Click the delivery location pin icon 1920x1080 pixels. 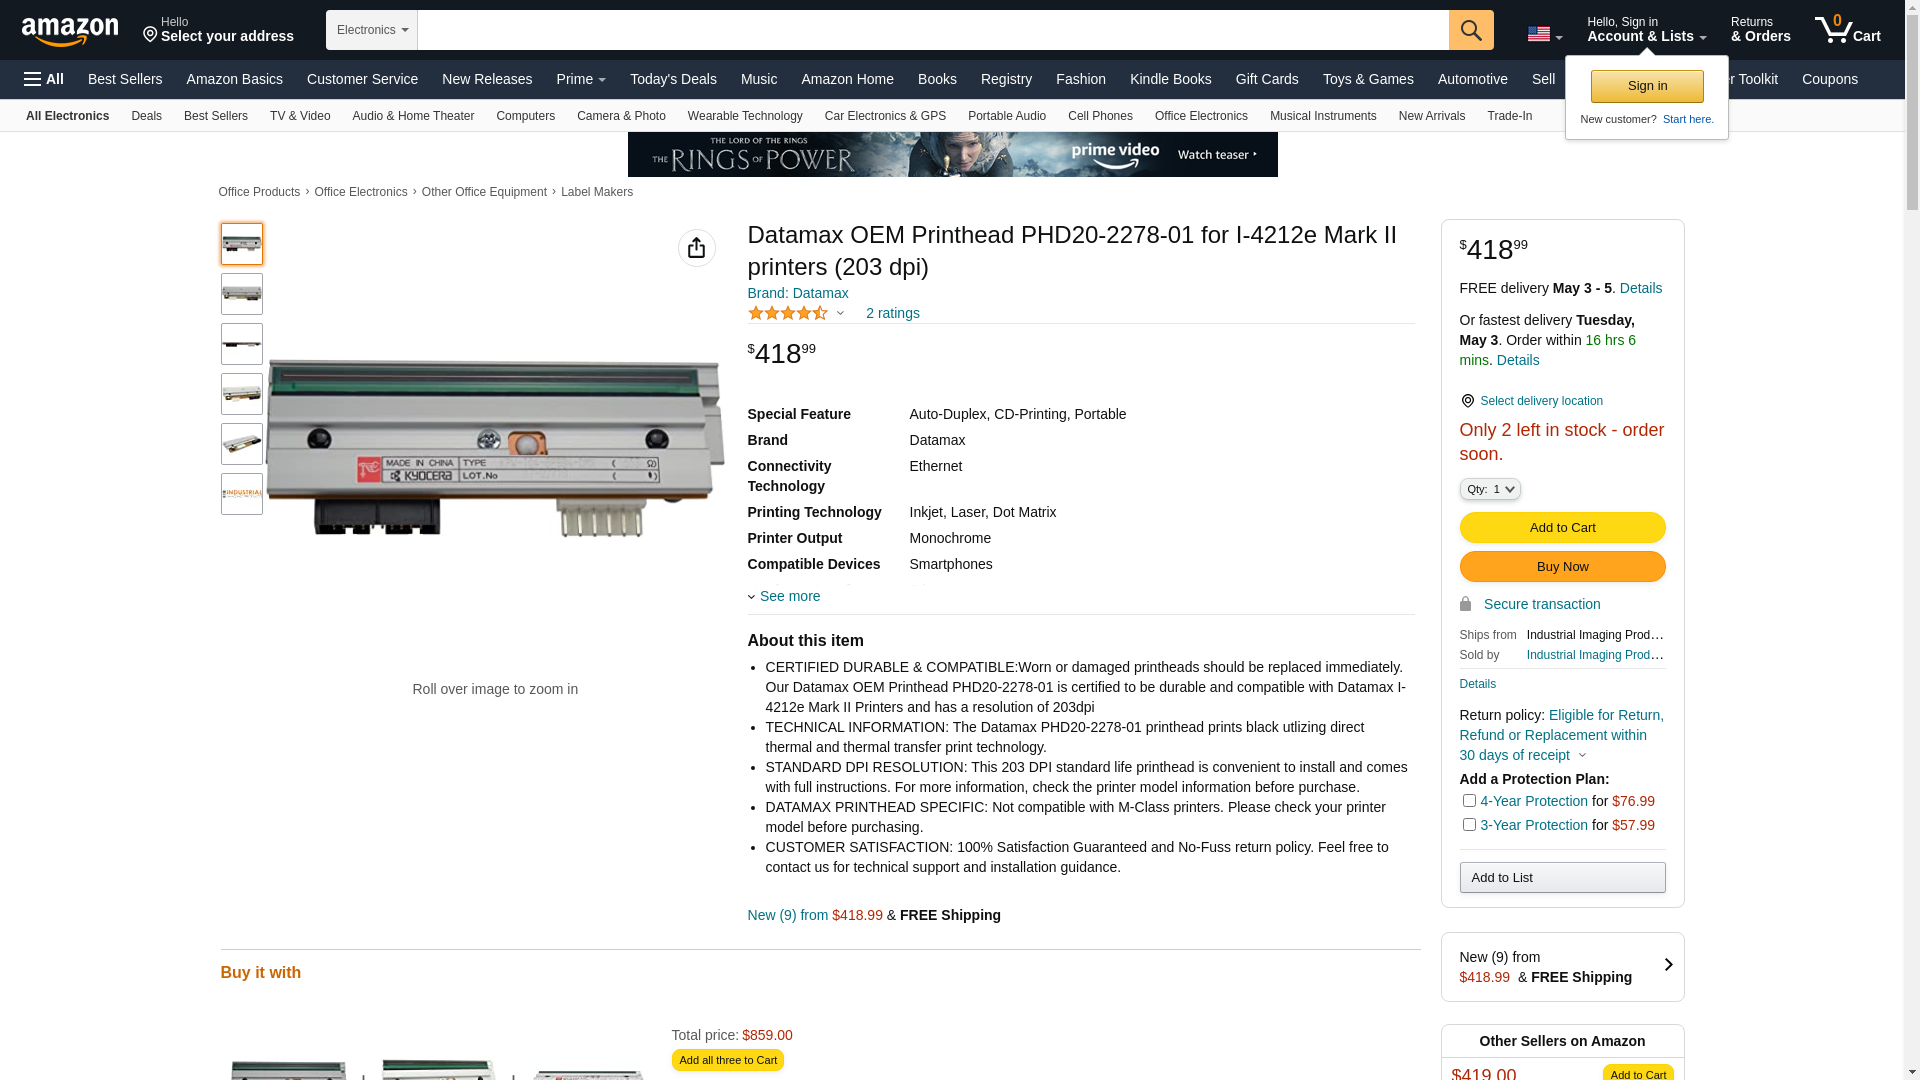coord(1467,401)
